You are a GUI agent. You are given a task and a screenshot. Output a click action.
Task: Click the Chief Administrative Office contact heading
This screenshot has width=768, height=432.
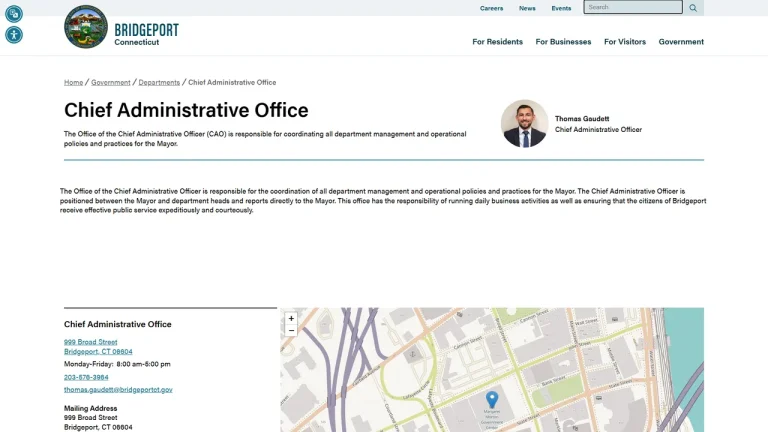tap(118, 324)
